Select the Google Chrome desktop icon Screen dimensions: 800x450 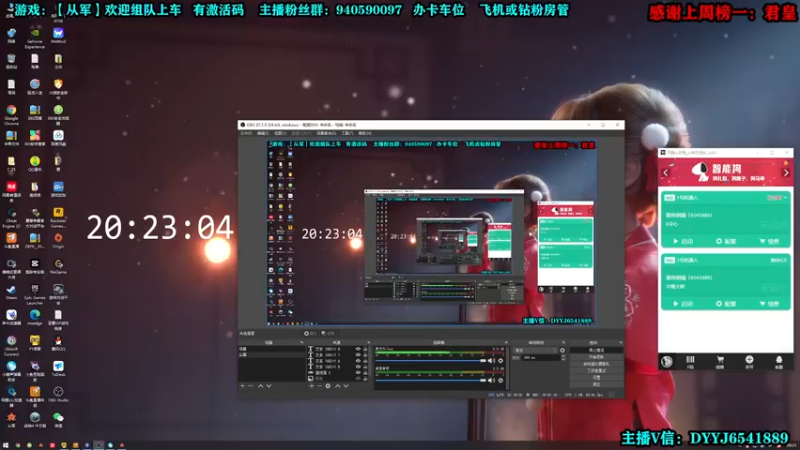coord(11,115)
